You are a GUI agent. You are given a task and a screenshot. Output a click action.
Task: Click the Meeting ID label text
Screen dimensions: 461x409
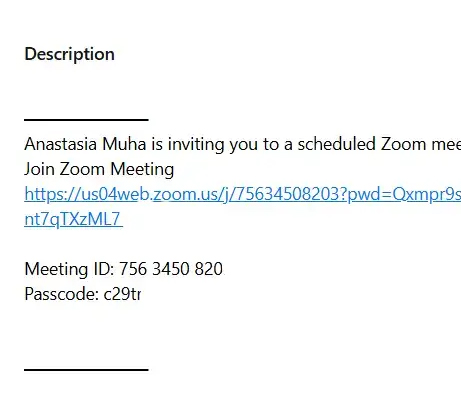(69, 269)
